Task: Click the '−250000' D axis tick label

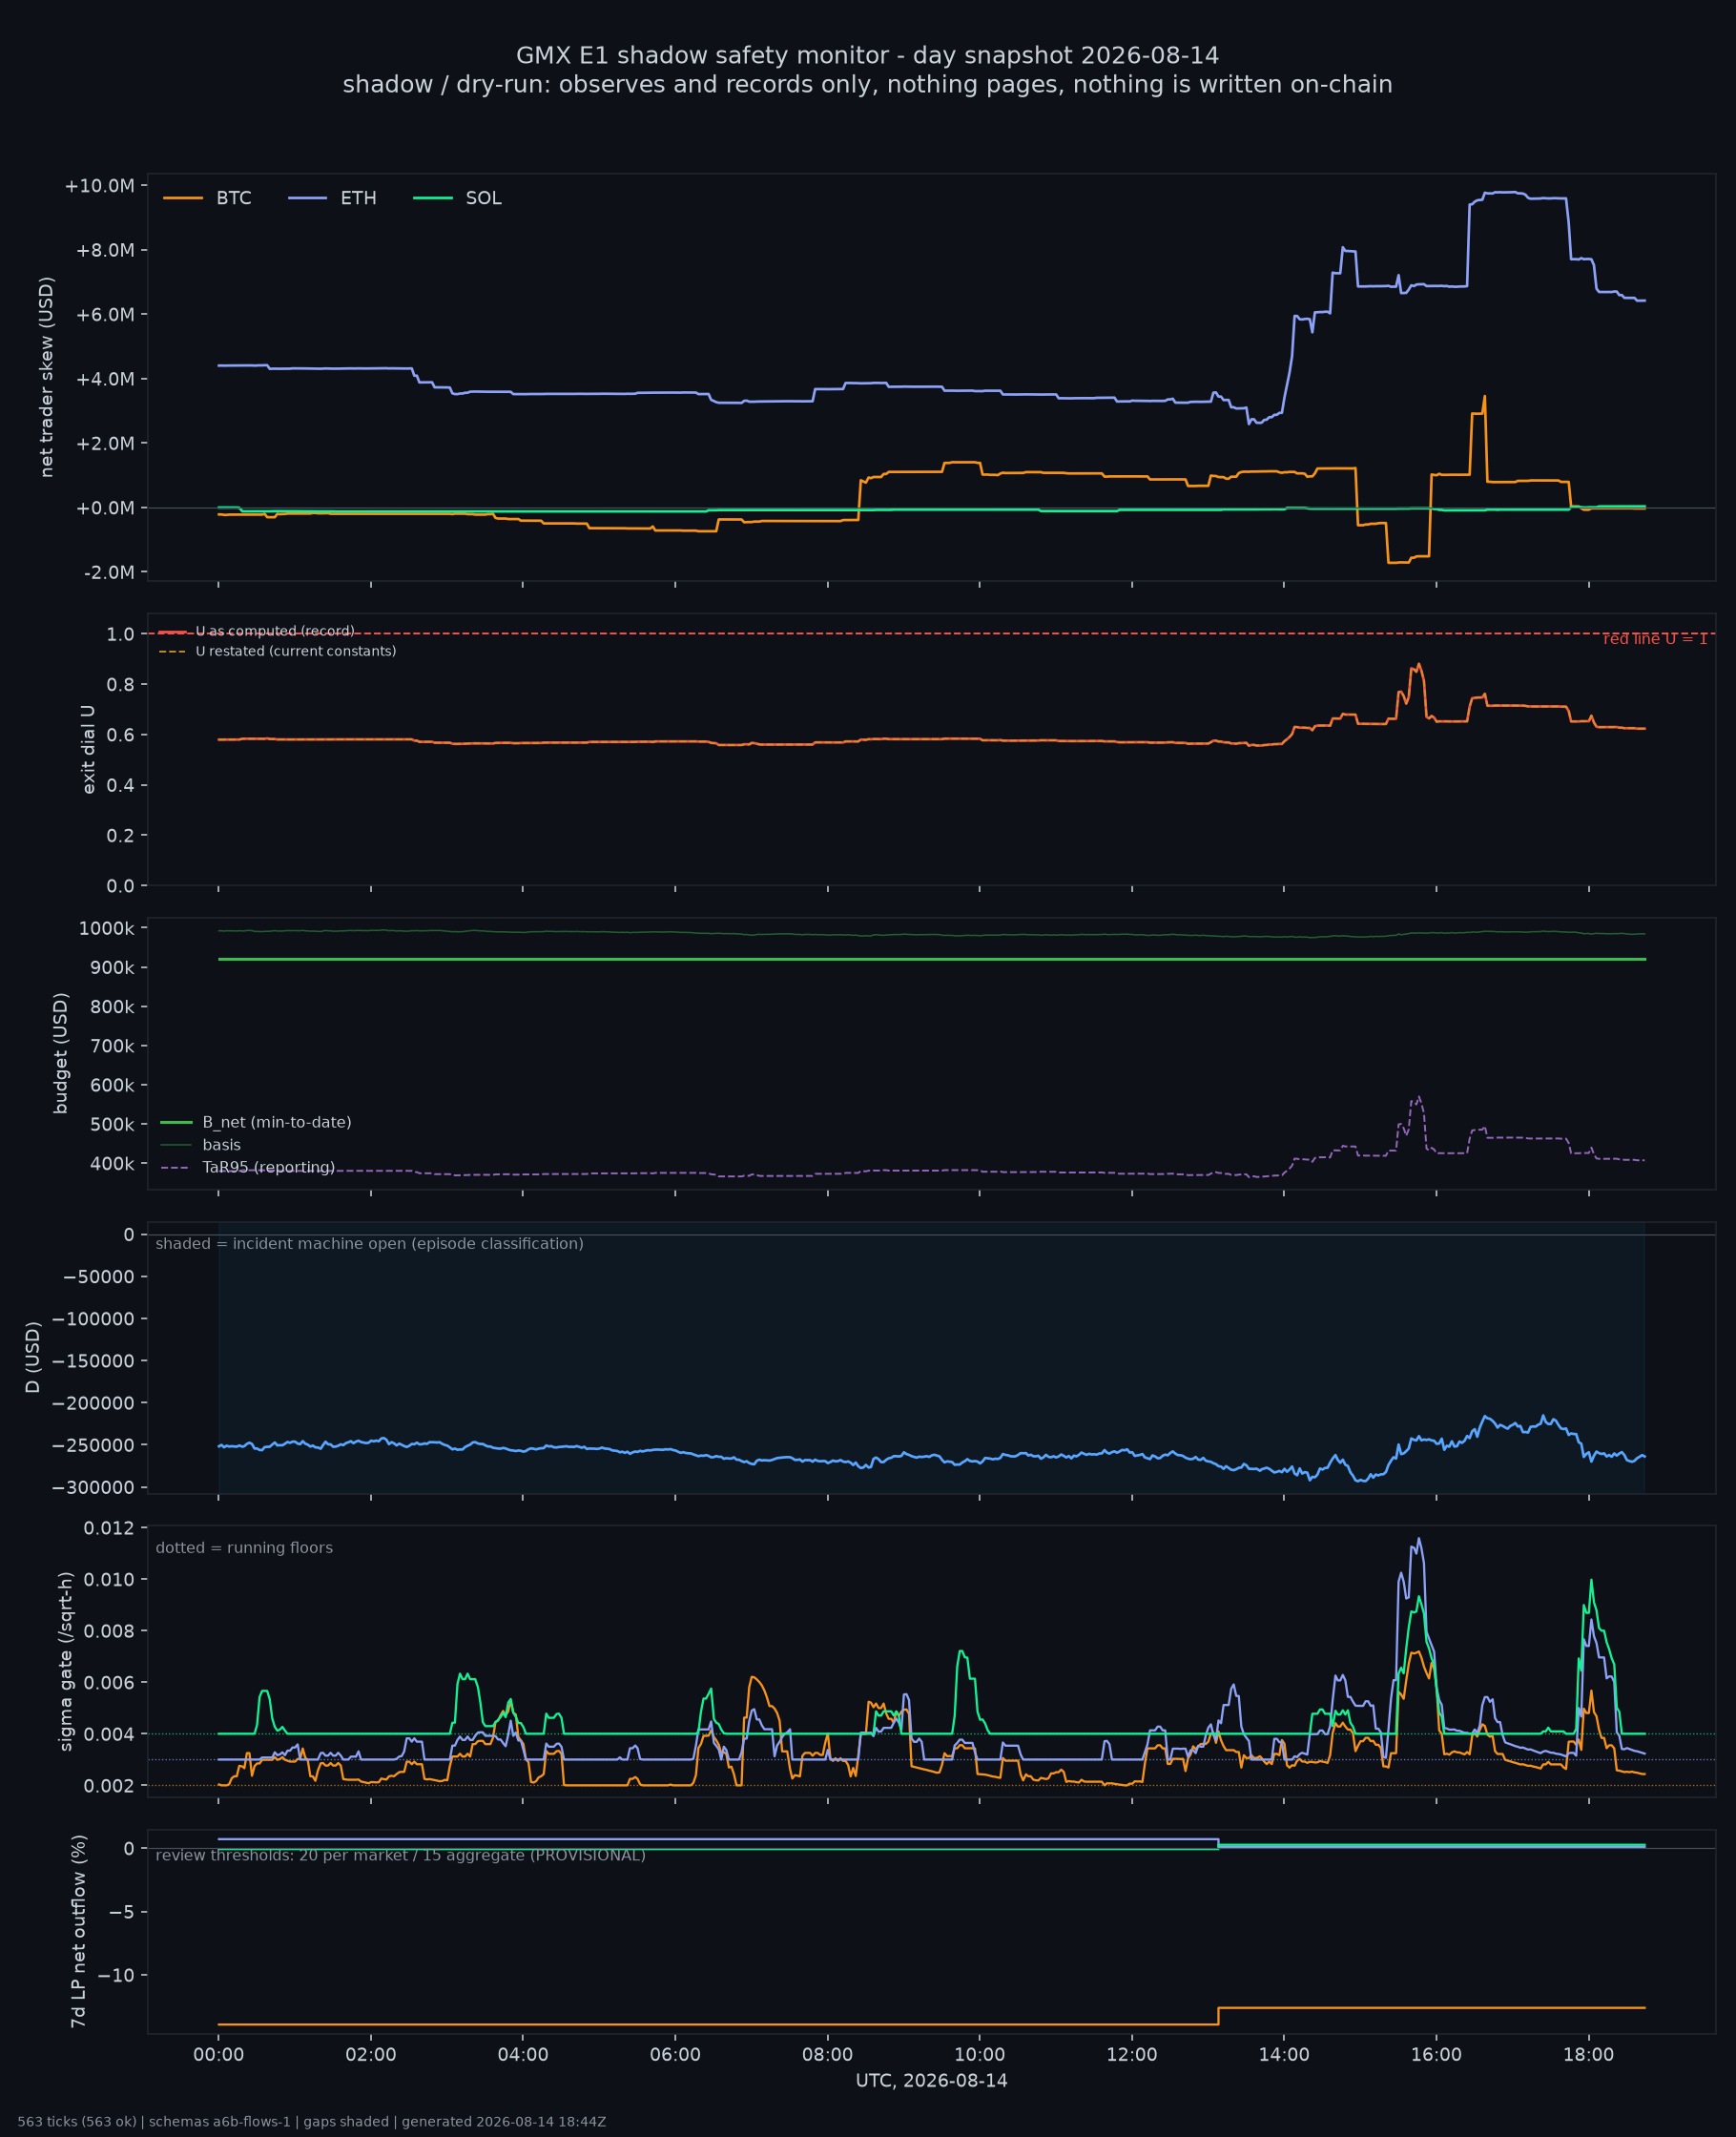Action: [92, 1445]
